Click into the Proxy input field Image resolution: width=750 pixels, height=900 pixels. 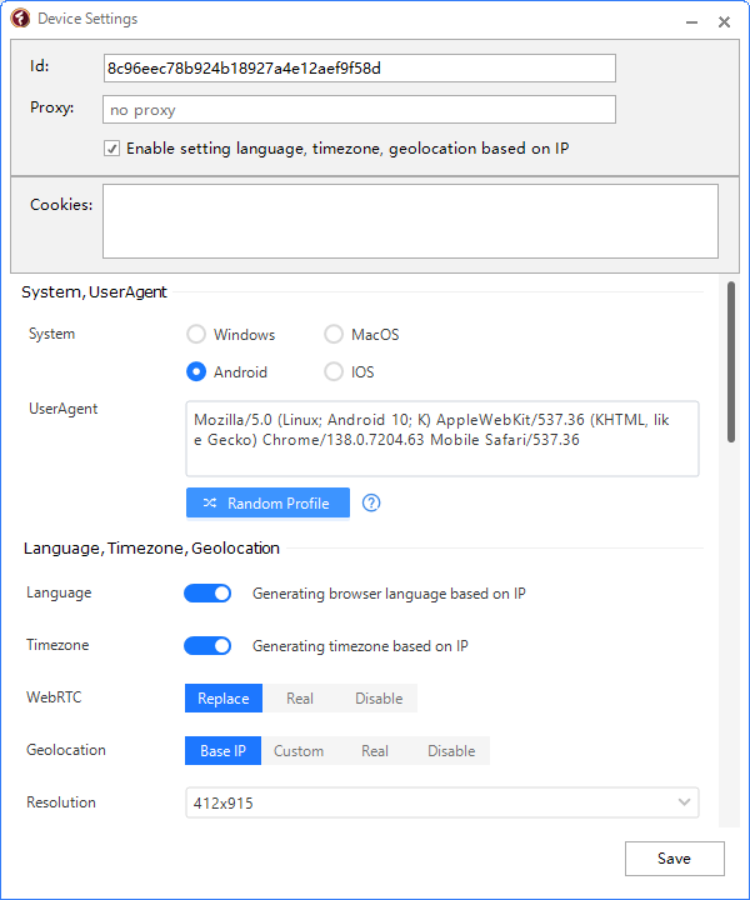(x=359, y=109)
